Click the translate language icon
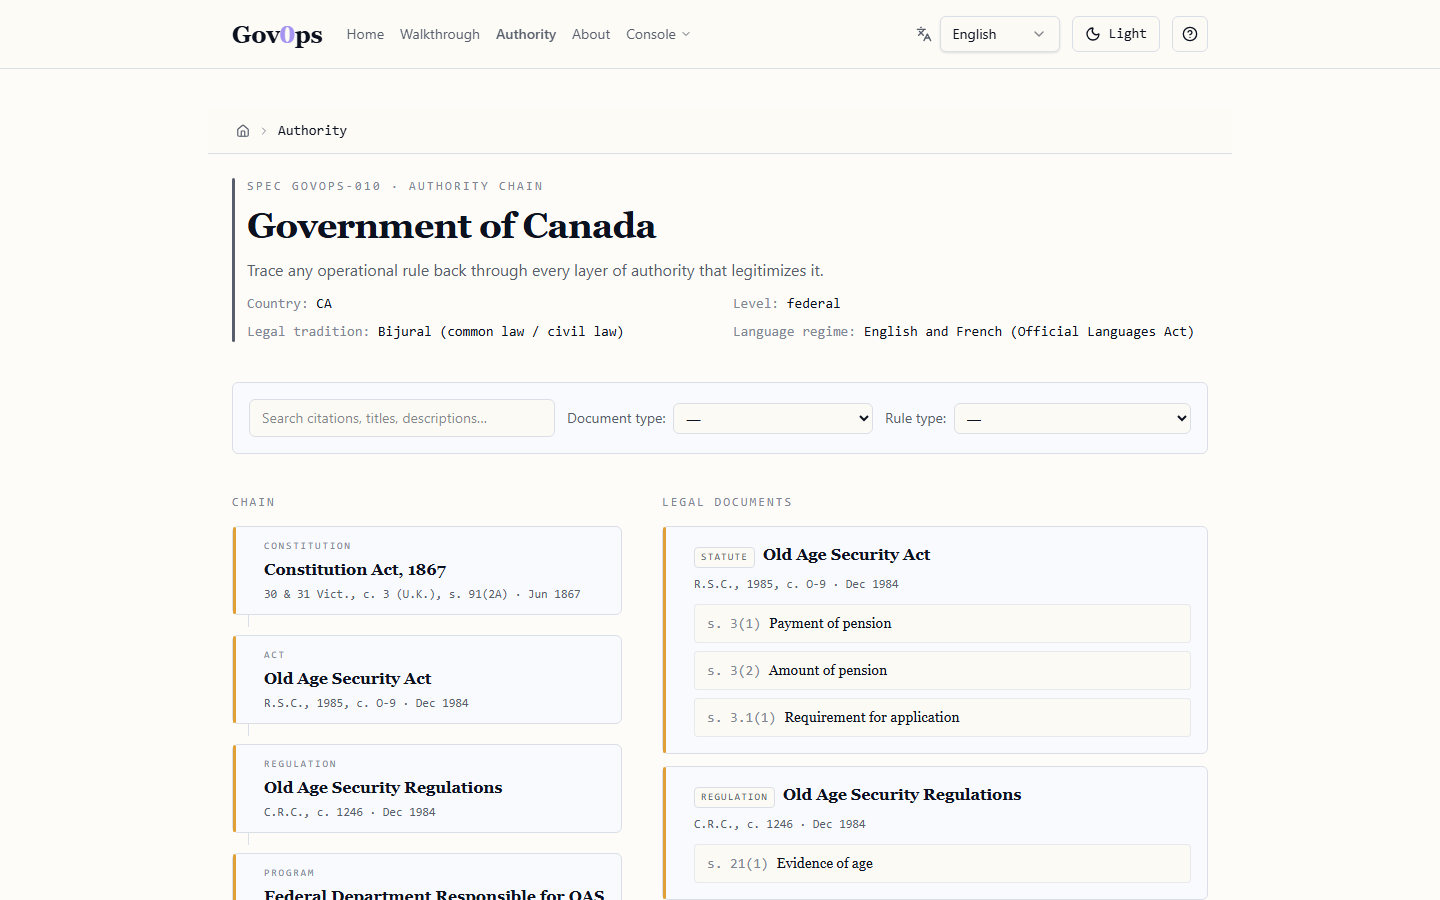Screen dimensions: 1440x900 [x=924, y=34]
